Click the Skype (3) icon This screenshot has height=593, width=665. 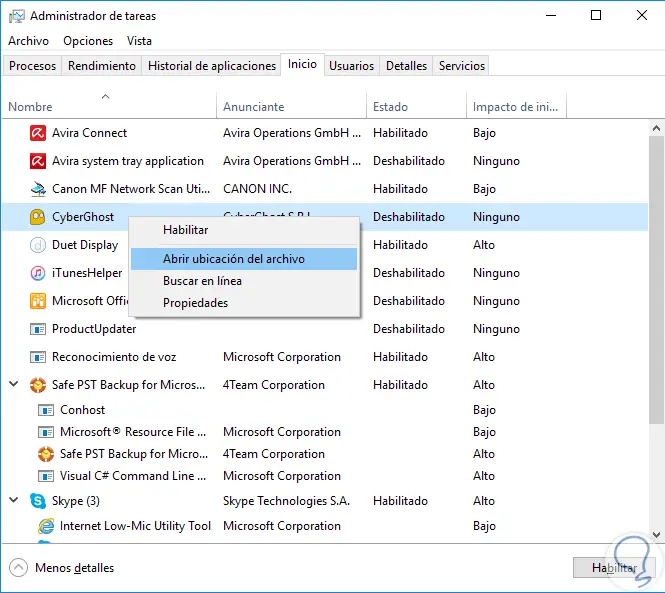click(38, 501)
